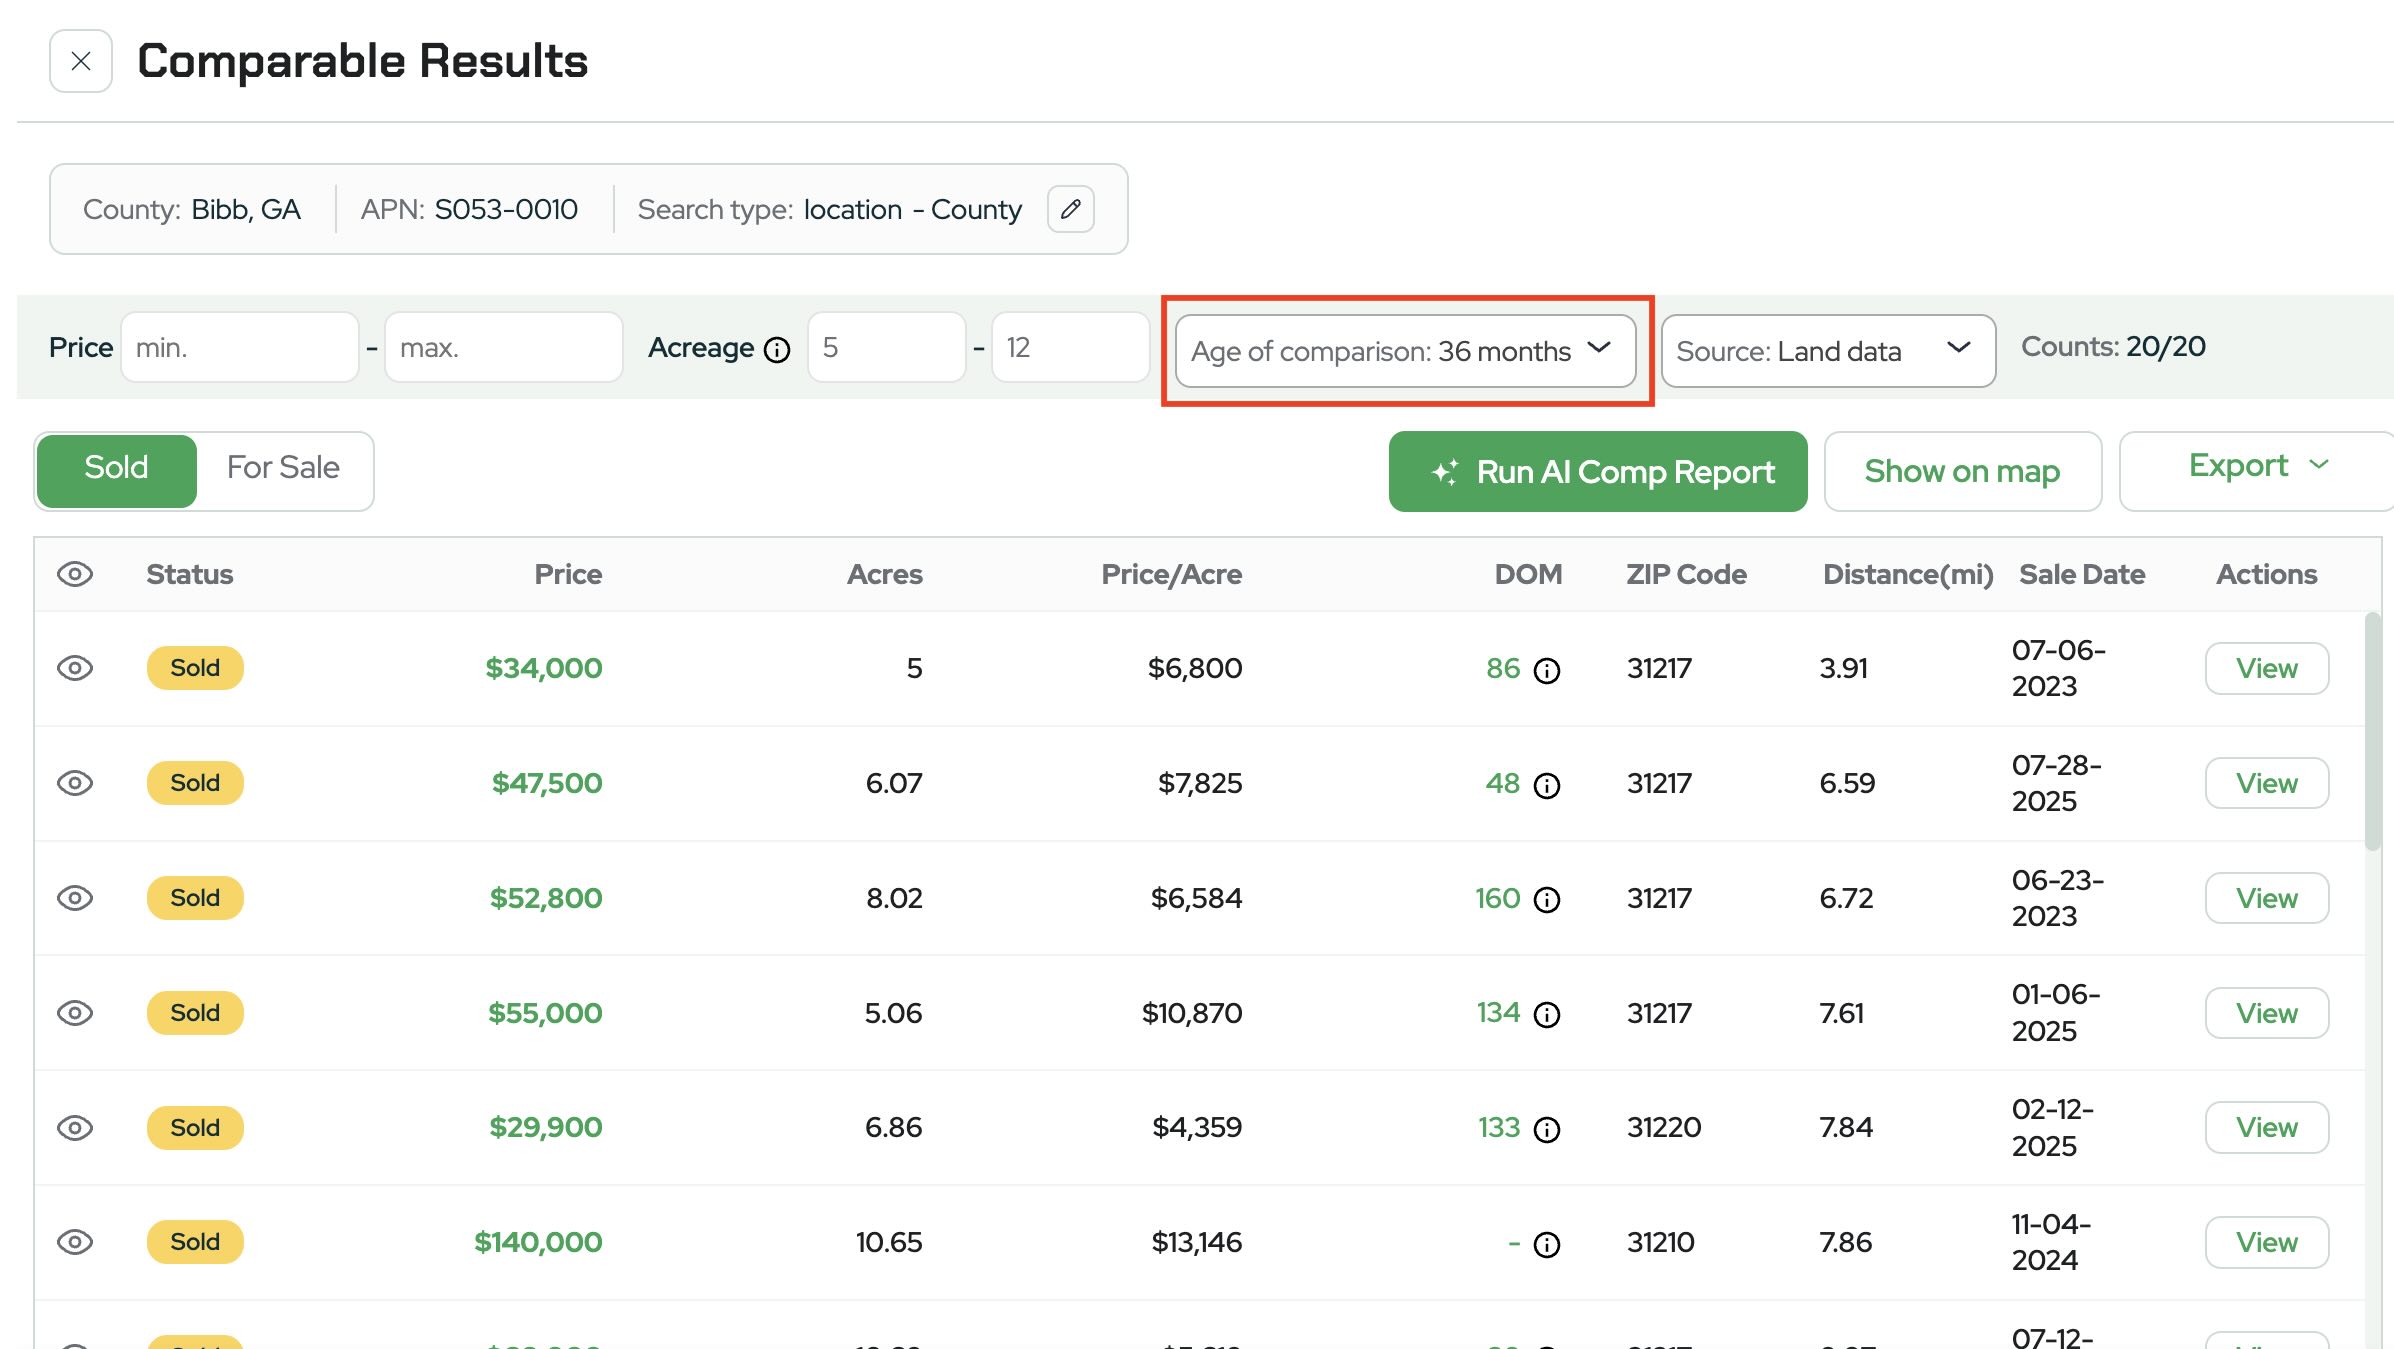The image size is (2394, 1349).
Task: Click DOM info icon next to 133
Action: tap(1547, 1130)
